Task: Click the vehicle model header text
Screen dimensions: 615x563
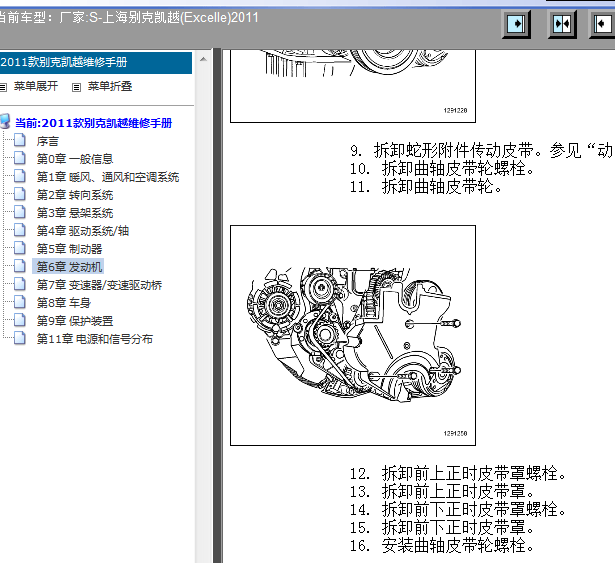Action: [129, 18]
